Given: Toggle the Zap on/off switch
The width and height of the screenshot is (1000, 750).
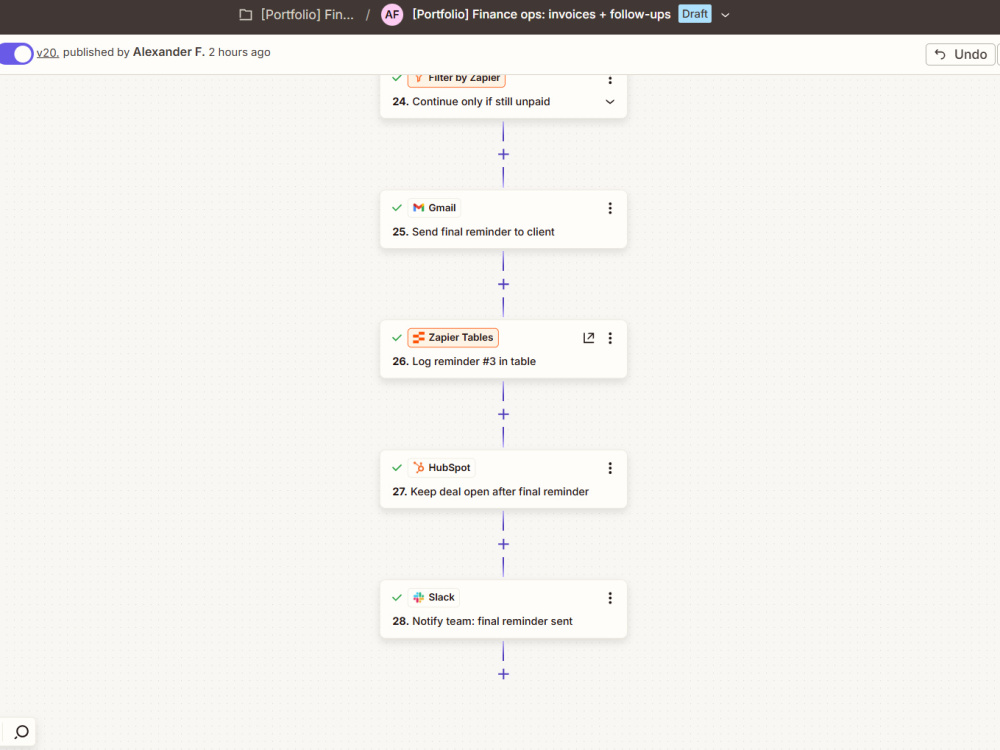Looking at the screenshot, I should 16,54.
